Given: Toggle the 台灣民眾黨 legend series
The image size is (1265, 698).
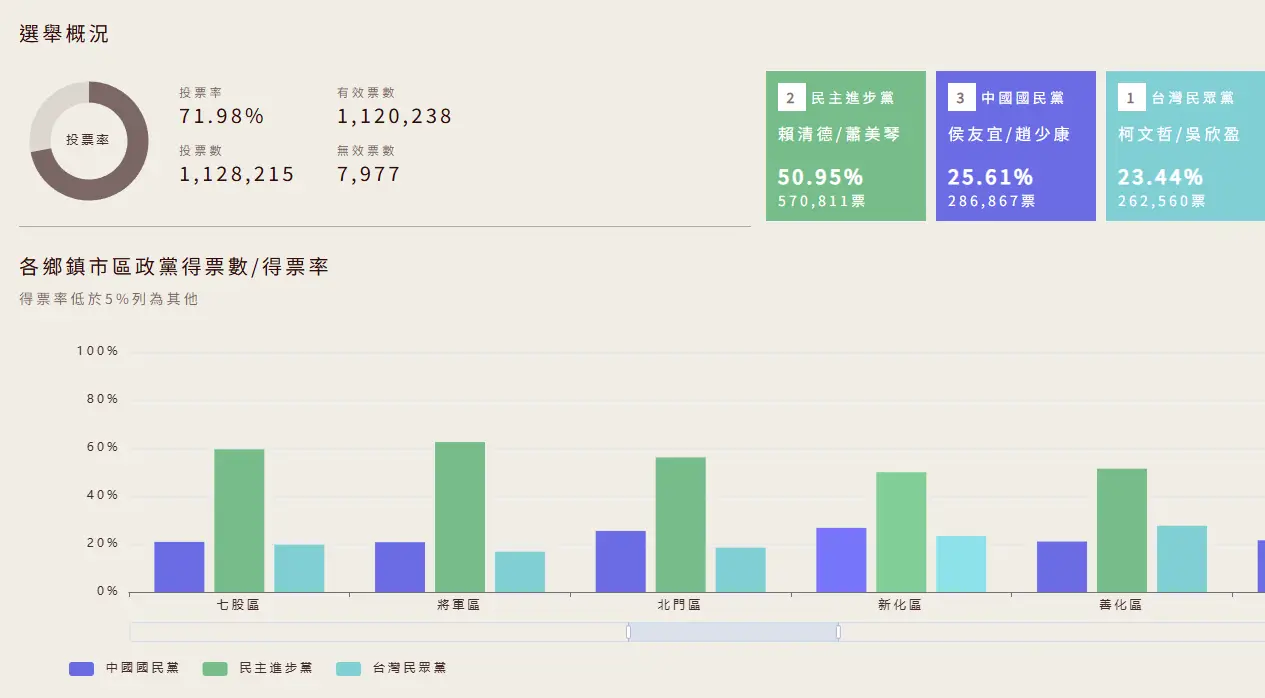Looking at the screenshot, I should click(x=391, y=668).
